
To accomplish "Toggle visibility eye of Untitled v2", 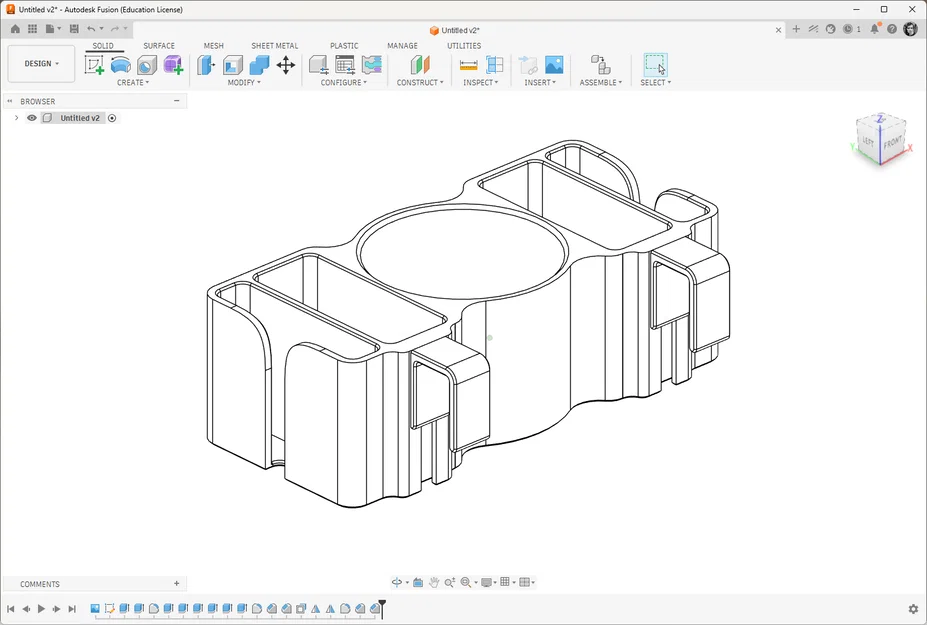I will coord(32,118).
